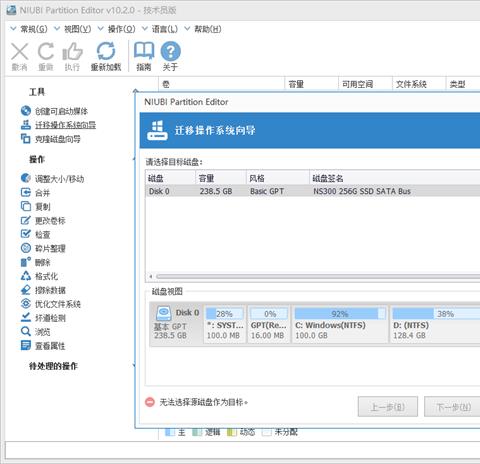The width and height of the screenshot is (480, 464).
Task: Click the 逻辑 (logical) legend color swatch
Action: [197, 432]
